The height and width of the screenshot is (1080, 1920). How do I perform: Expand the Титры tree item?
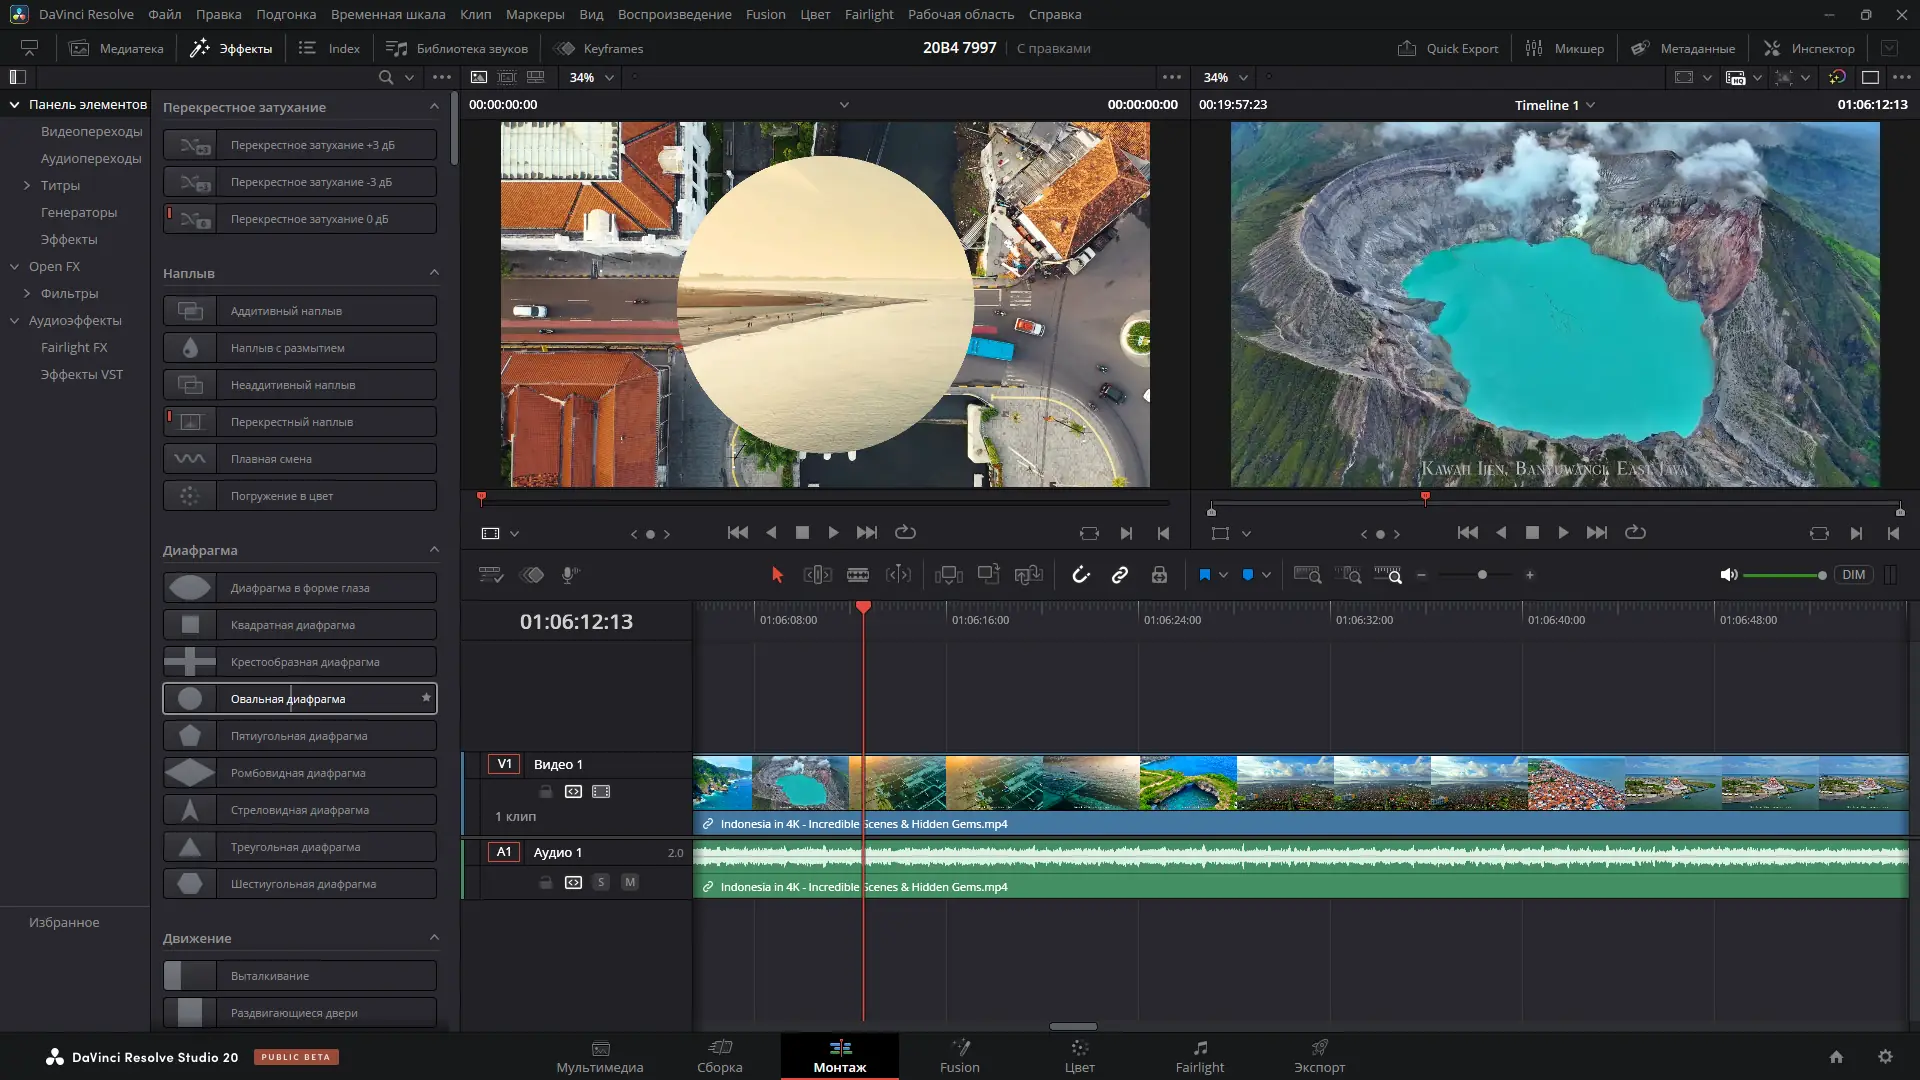27,185
